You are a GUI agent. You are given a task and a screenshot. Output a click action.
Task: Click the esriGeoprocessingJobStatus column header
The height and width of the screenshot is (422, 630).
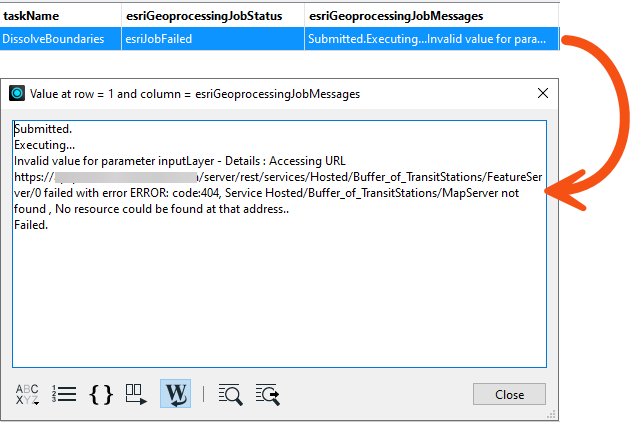213,16
